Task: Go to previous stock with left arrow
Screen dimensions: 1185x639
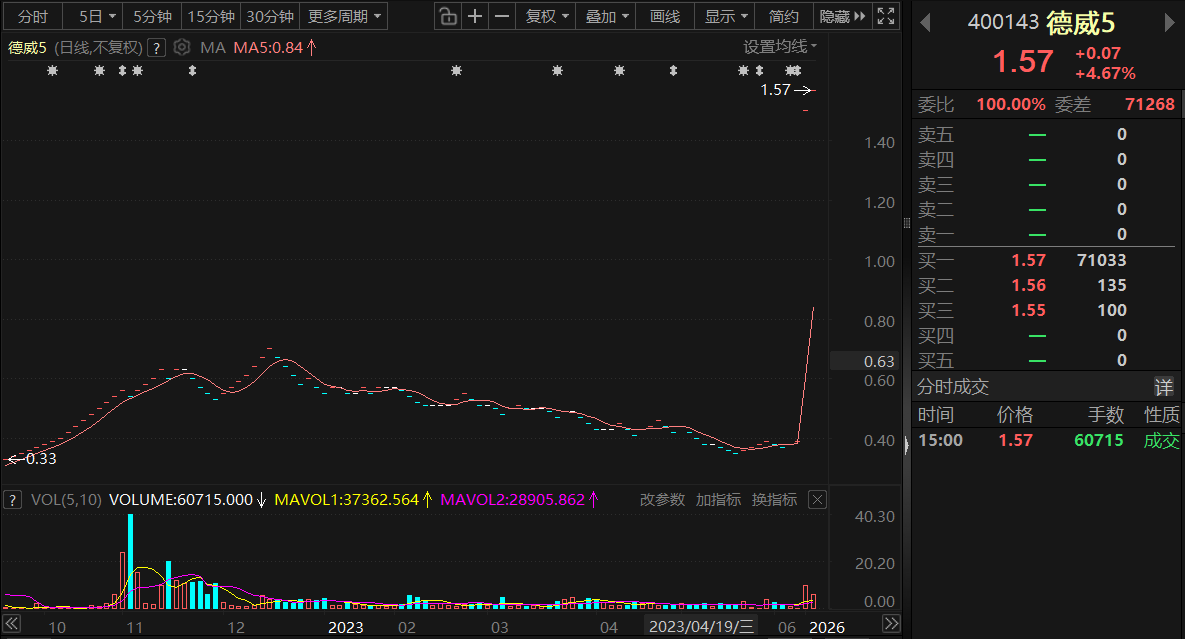Action: [925, 23]
